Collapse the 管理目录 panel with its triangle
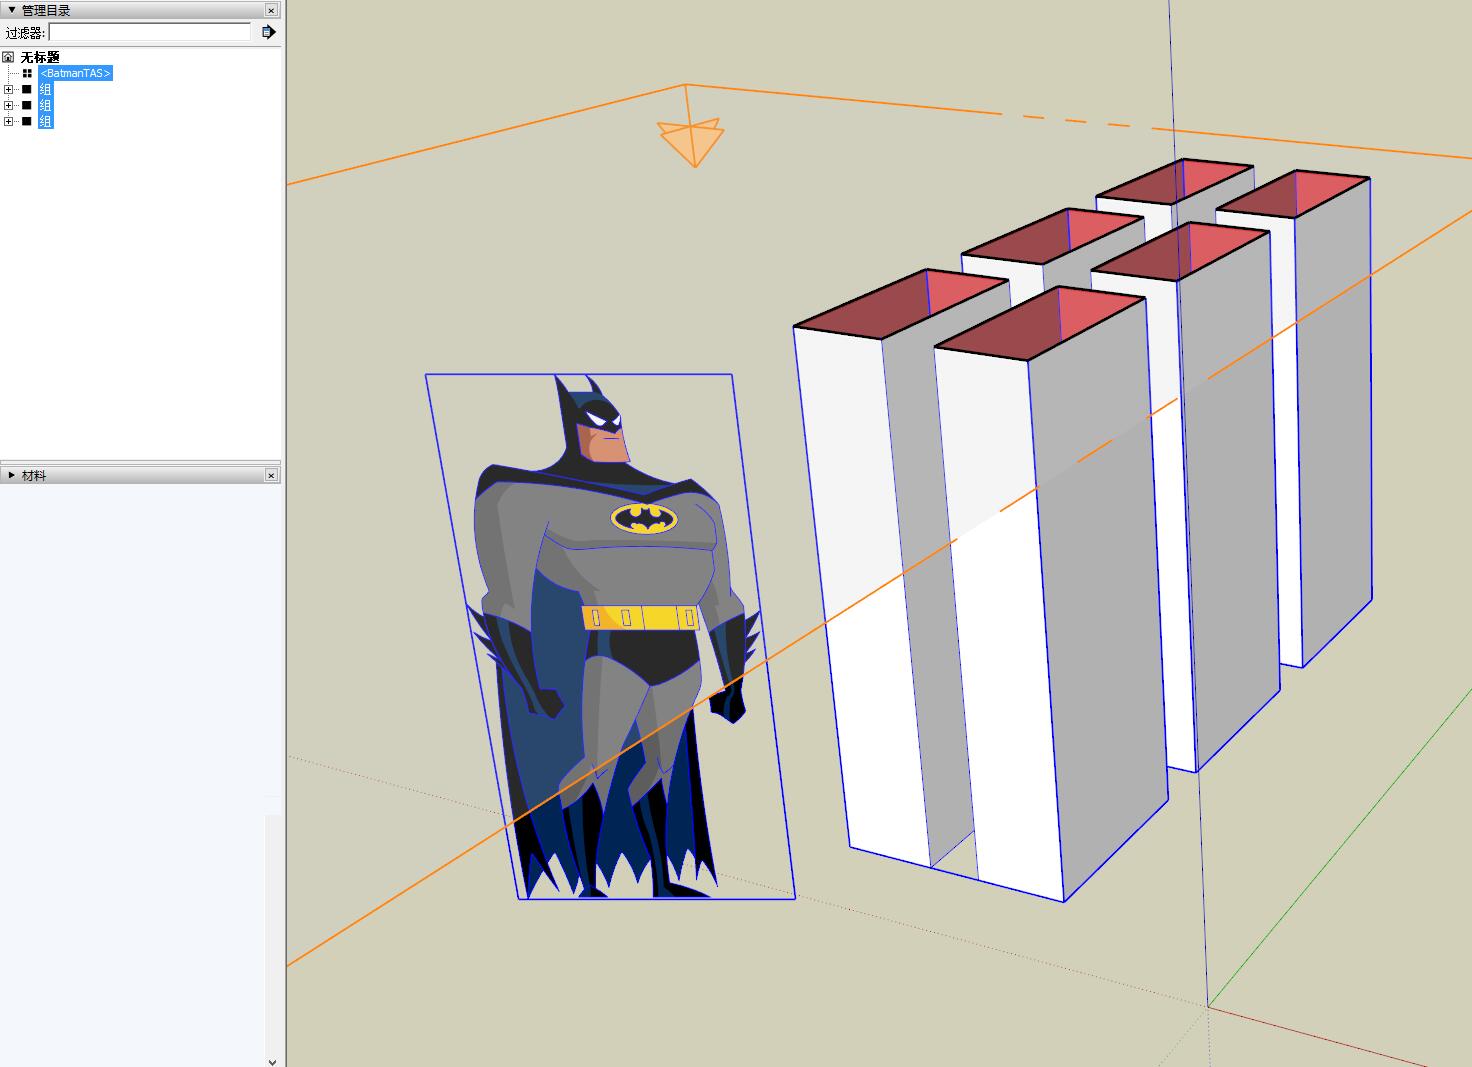Image resolution: width=1472 pixels, height=1067 pixels. tap(12, 10)
